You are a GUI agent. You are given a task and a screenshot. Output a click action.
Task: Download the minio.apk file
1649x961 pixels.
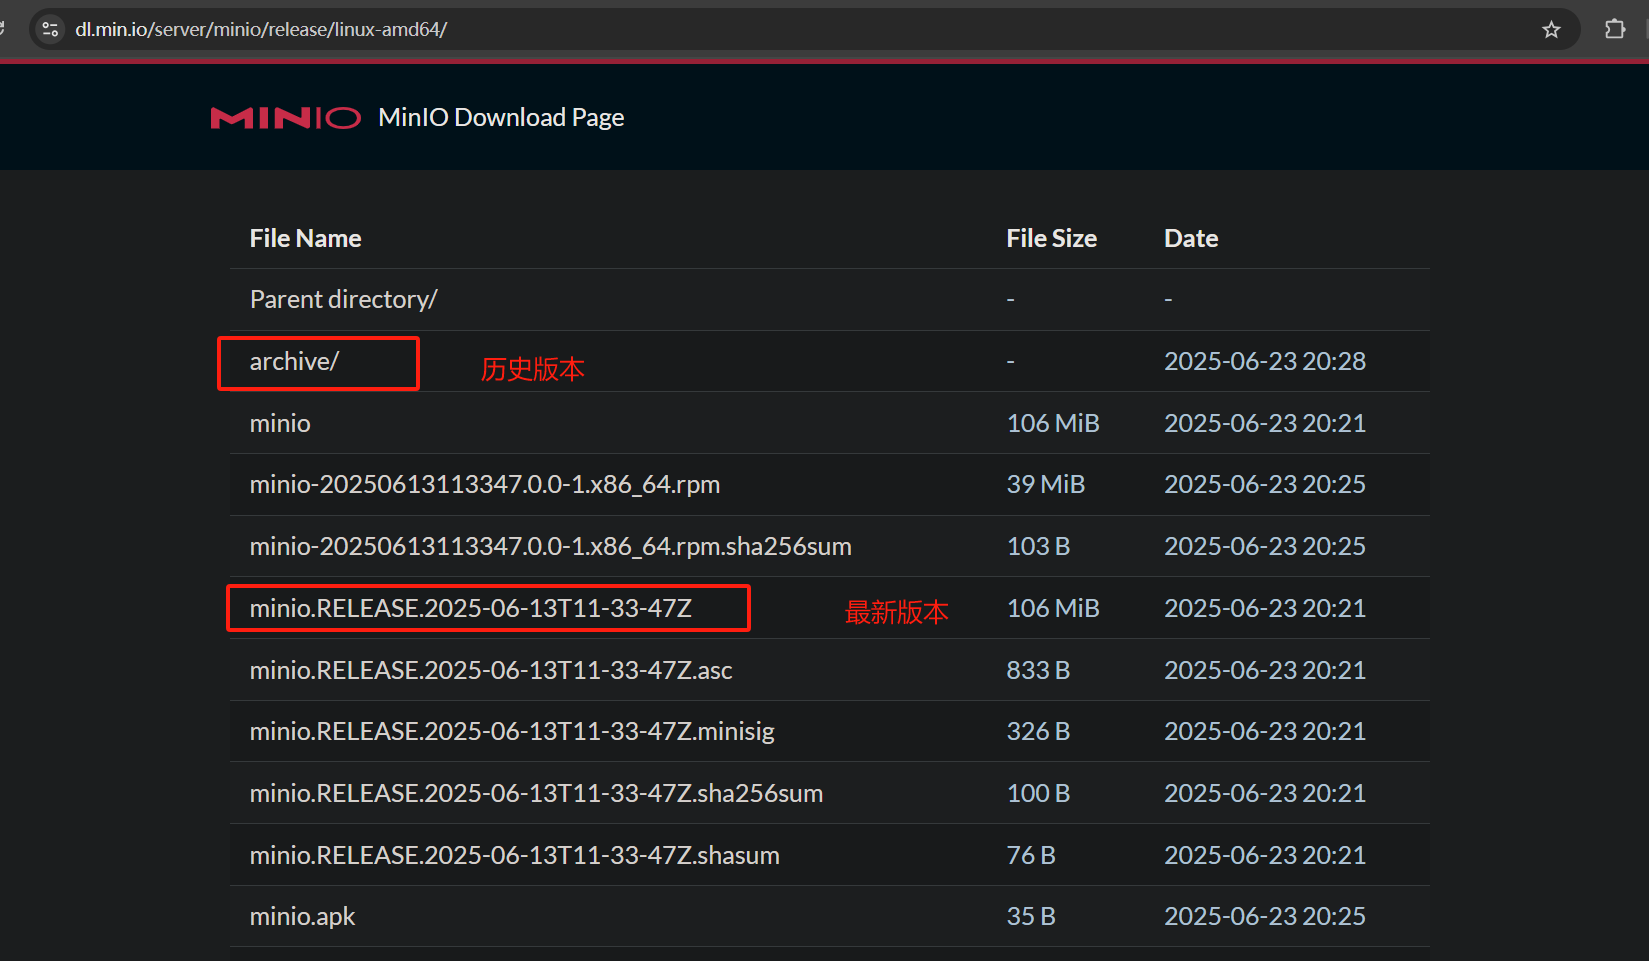[302, 916]
